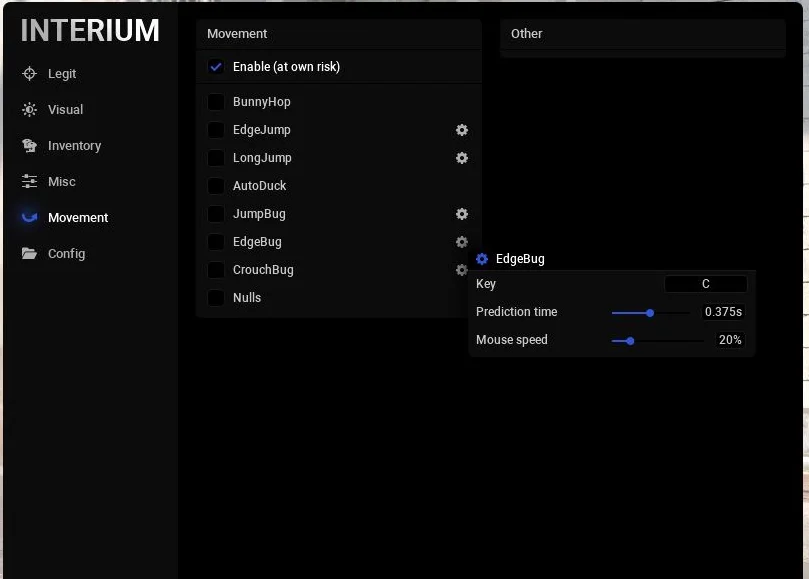
Task: Click the Legit crosshair icon in sidebar
Action: tap(29, 74)
